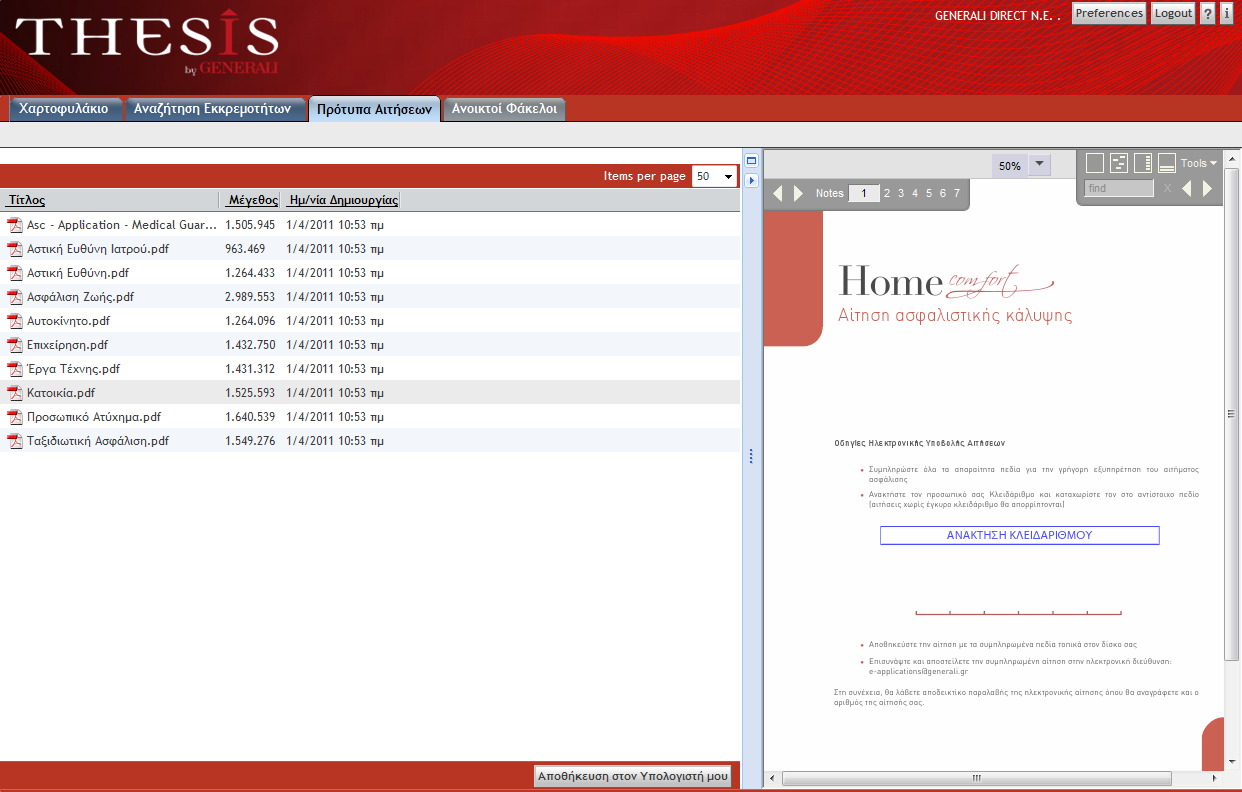
Task: Open the info 'i' icon in header
Action: click(x=1227, y=13)
